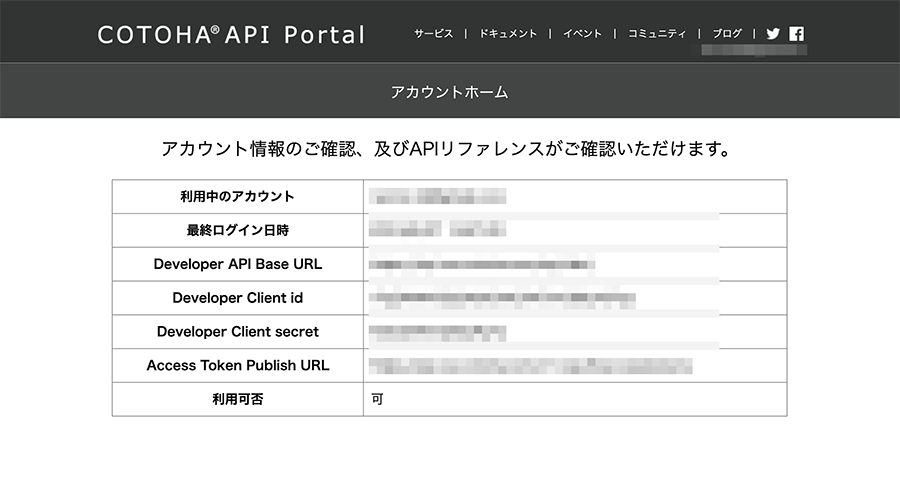Visit the ブログ link

pyautogui.click(x=727, y=34)
